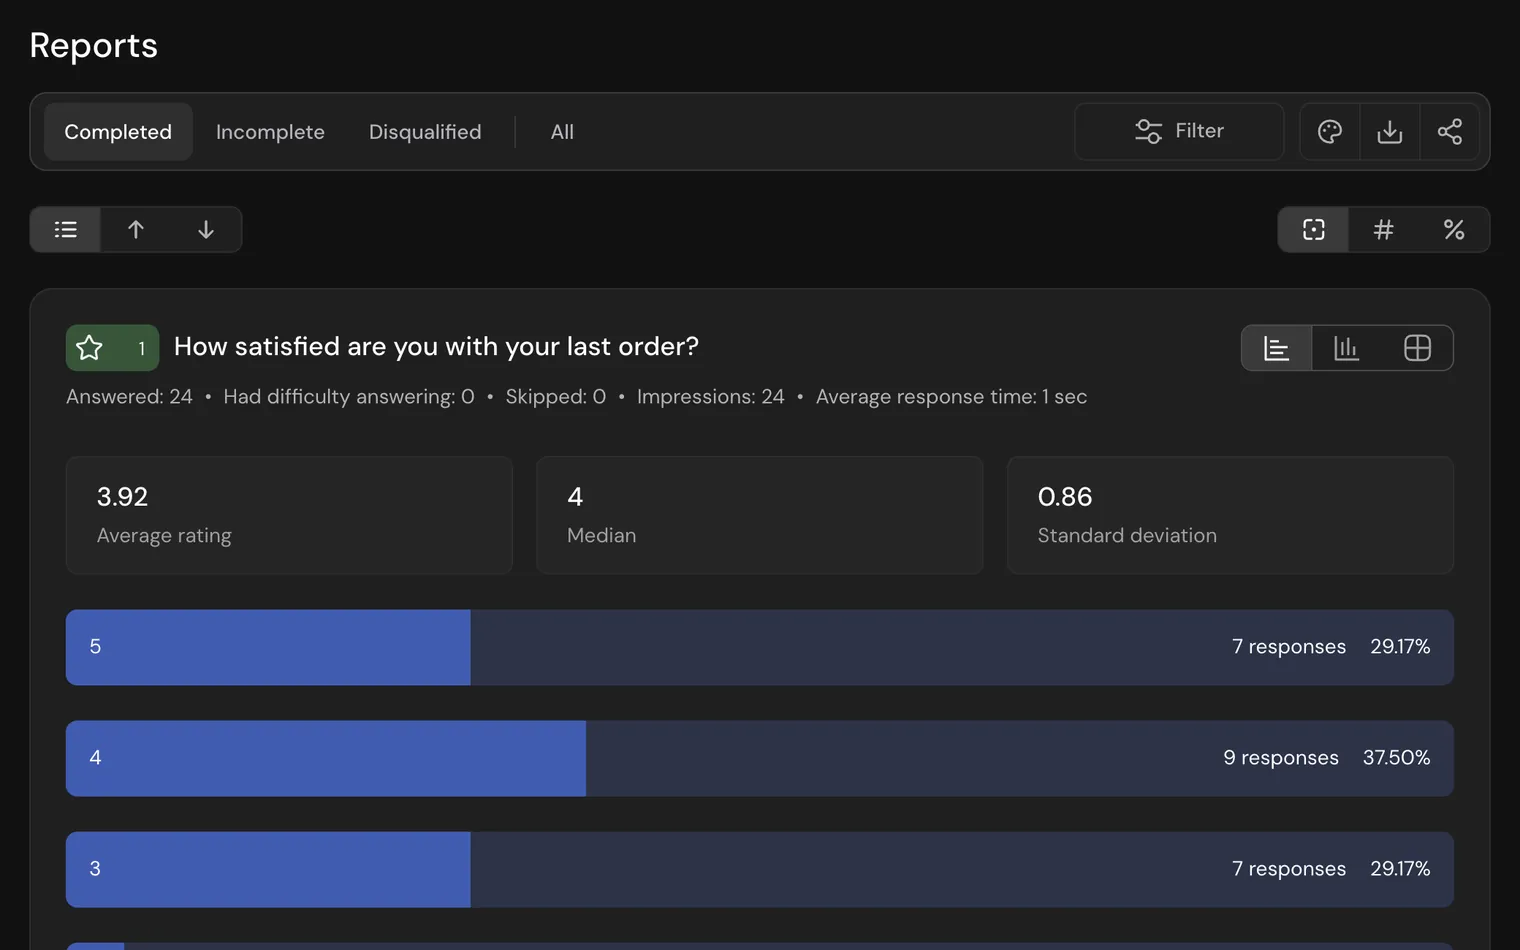
Task: Switch to the All tab
Action: (562, 132)
